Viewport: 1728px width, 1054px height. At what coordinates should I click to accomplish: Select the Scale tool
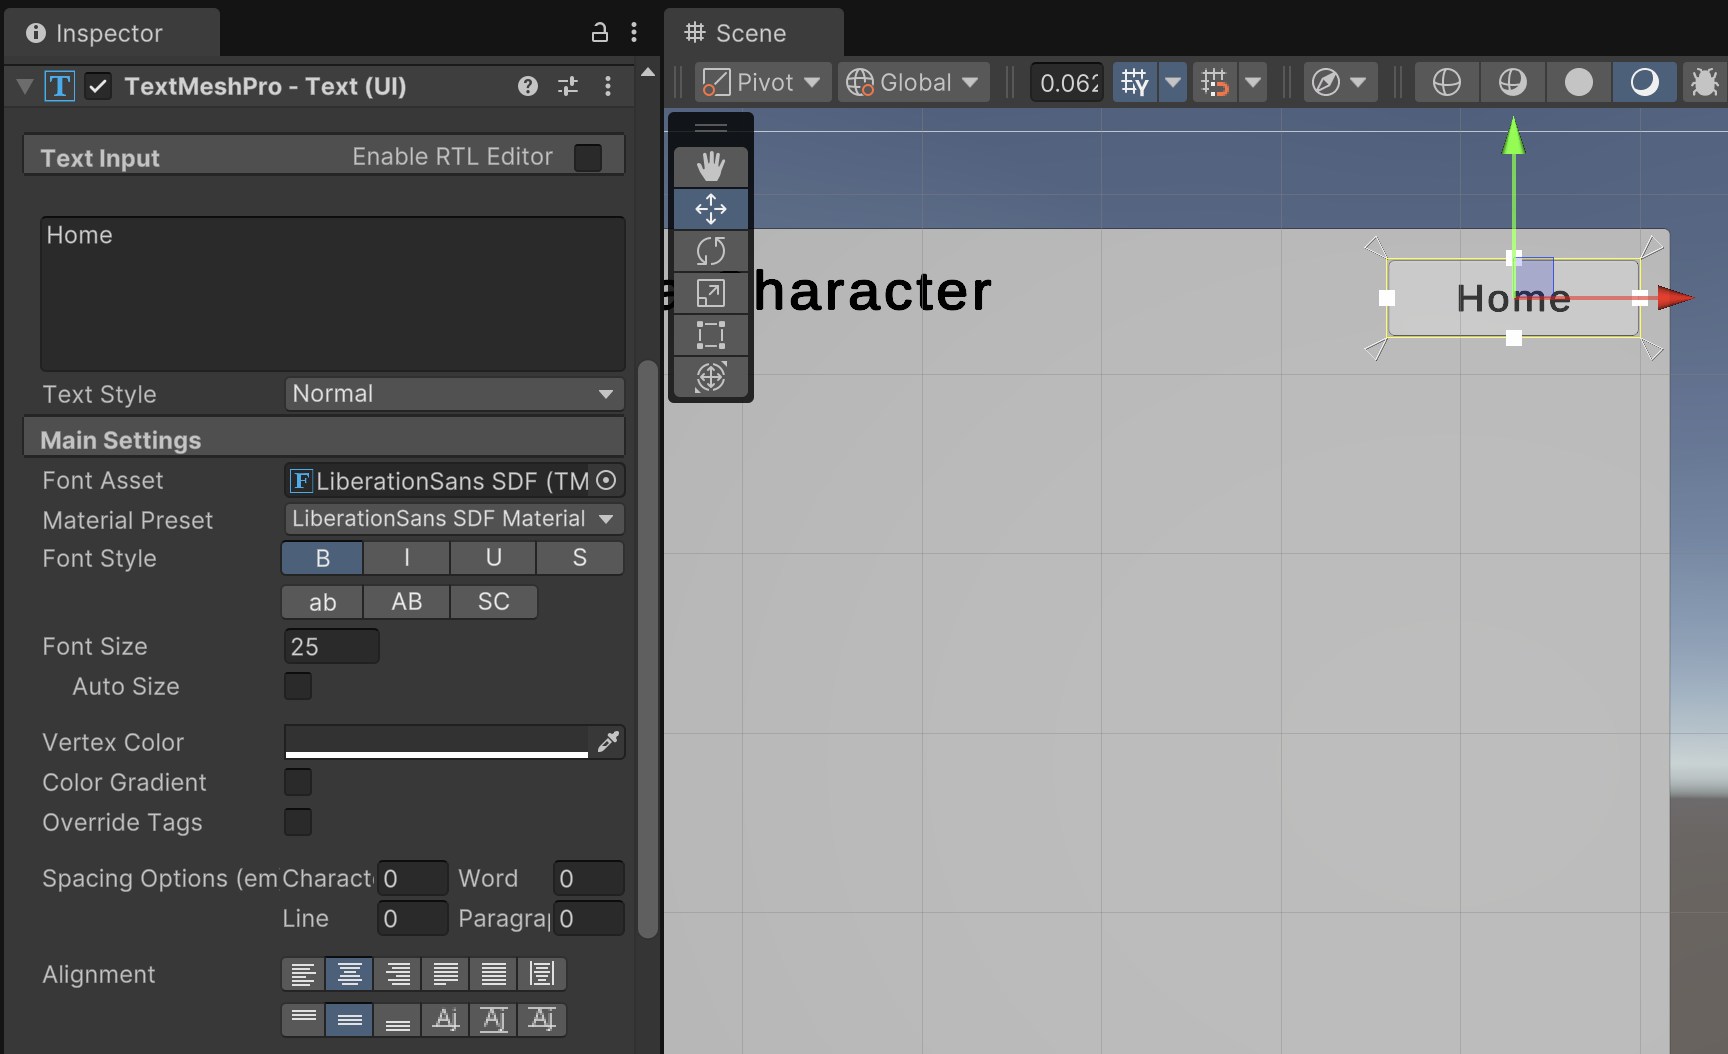point(710,293)
